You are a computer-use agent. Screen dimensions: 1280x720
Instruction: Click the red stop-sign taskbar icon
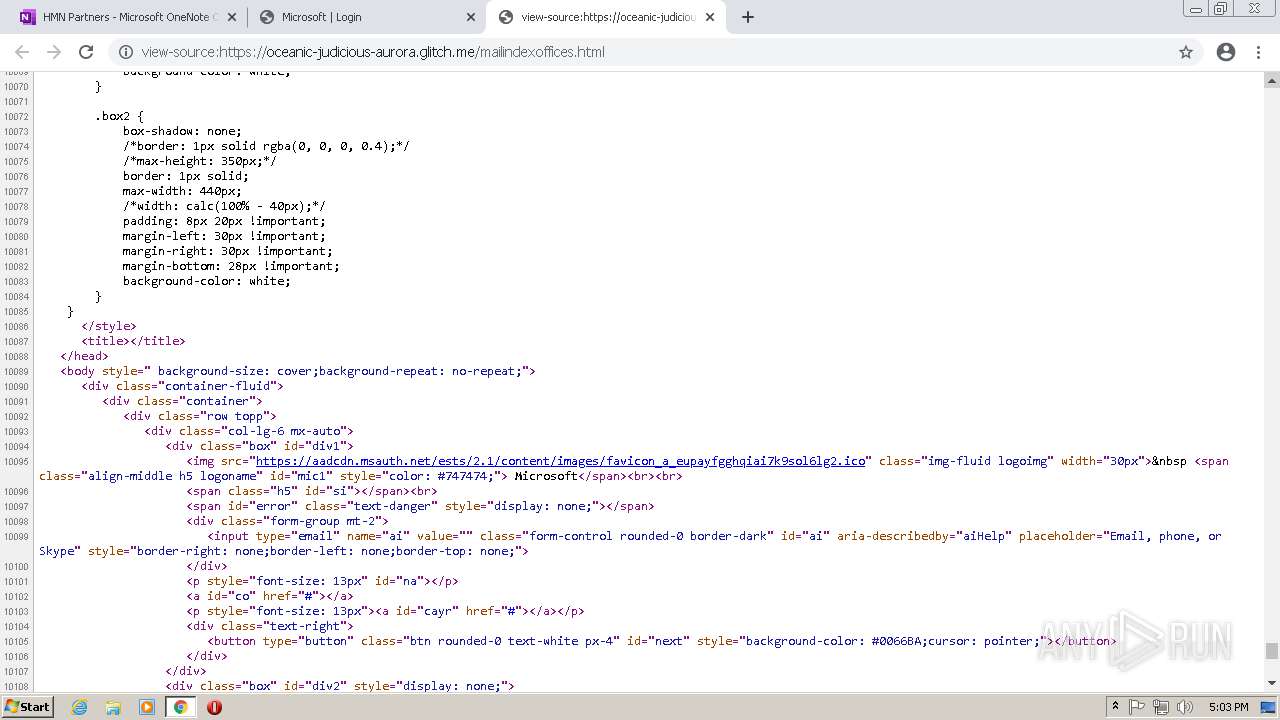click(214, 707)
